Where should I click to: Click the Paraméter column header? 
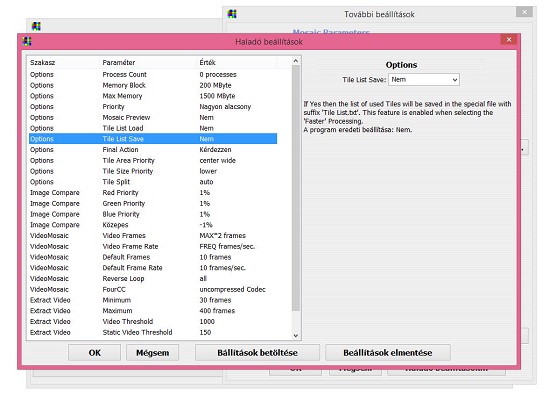point(148,62)
